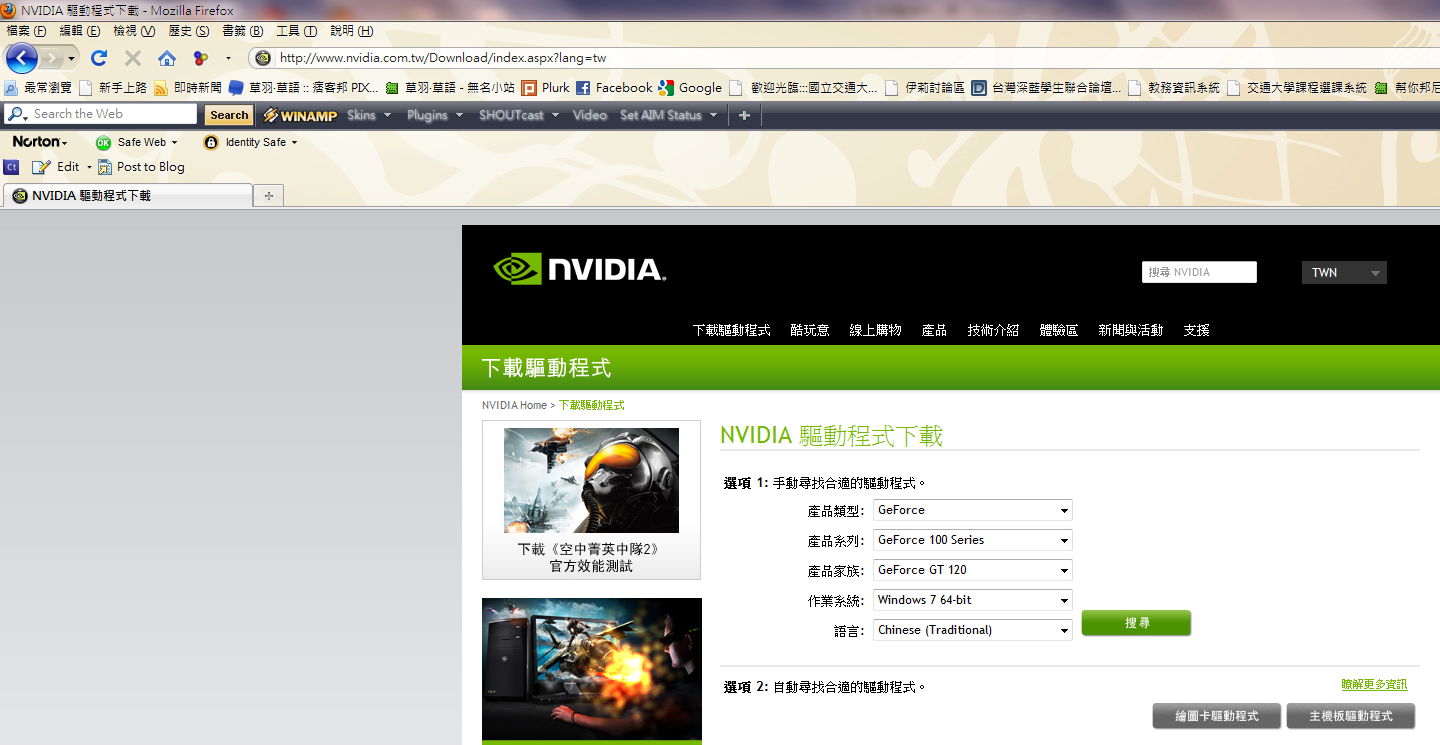Image resolution: width=1440 pixels, height=745 pixels.
Task: Open the 最常瀏覽 bookmark
Action: (x=38, y=88)
